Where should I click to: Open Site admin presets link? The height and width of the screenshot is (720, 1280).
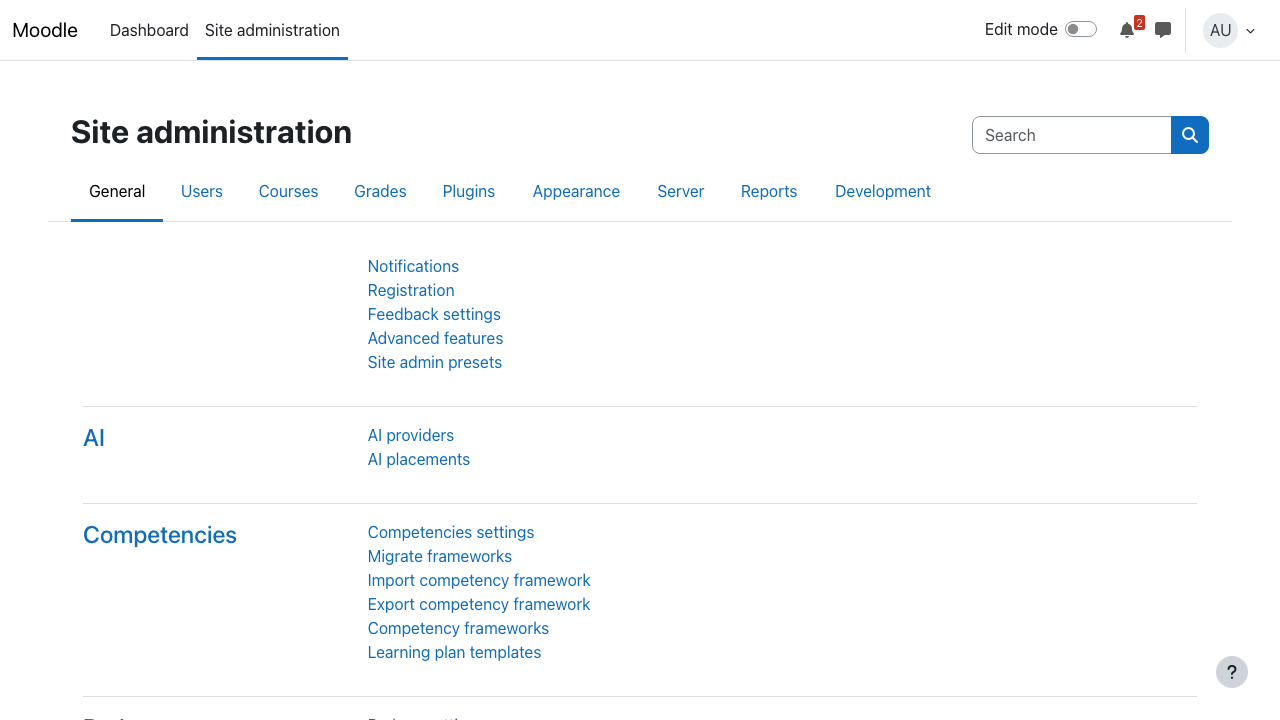click(435, 362)
